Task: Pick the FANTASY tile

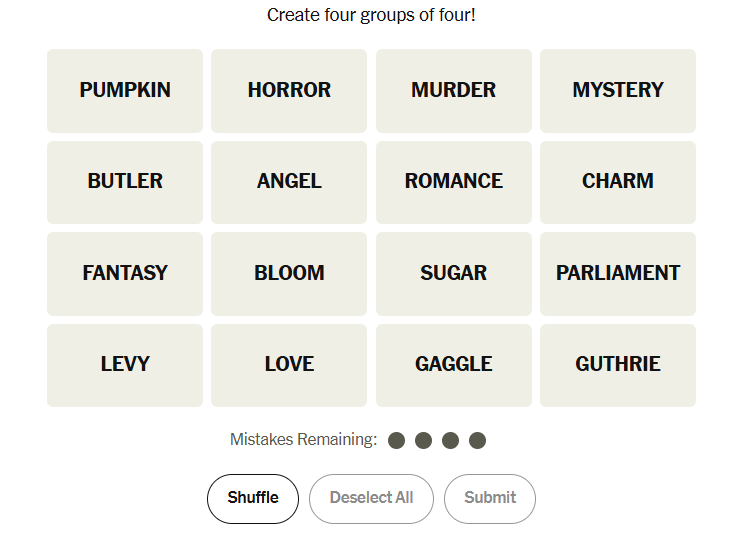Action: point(125,273)
